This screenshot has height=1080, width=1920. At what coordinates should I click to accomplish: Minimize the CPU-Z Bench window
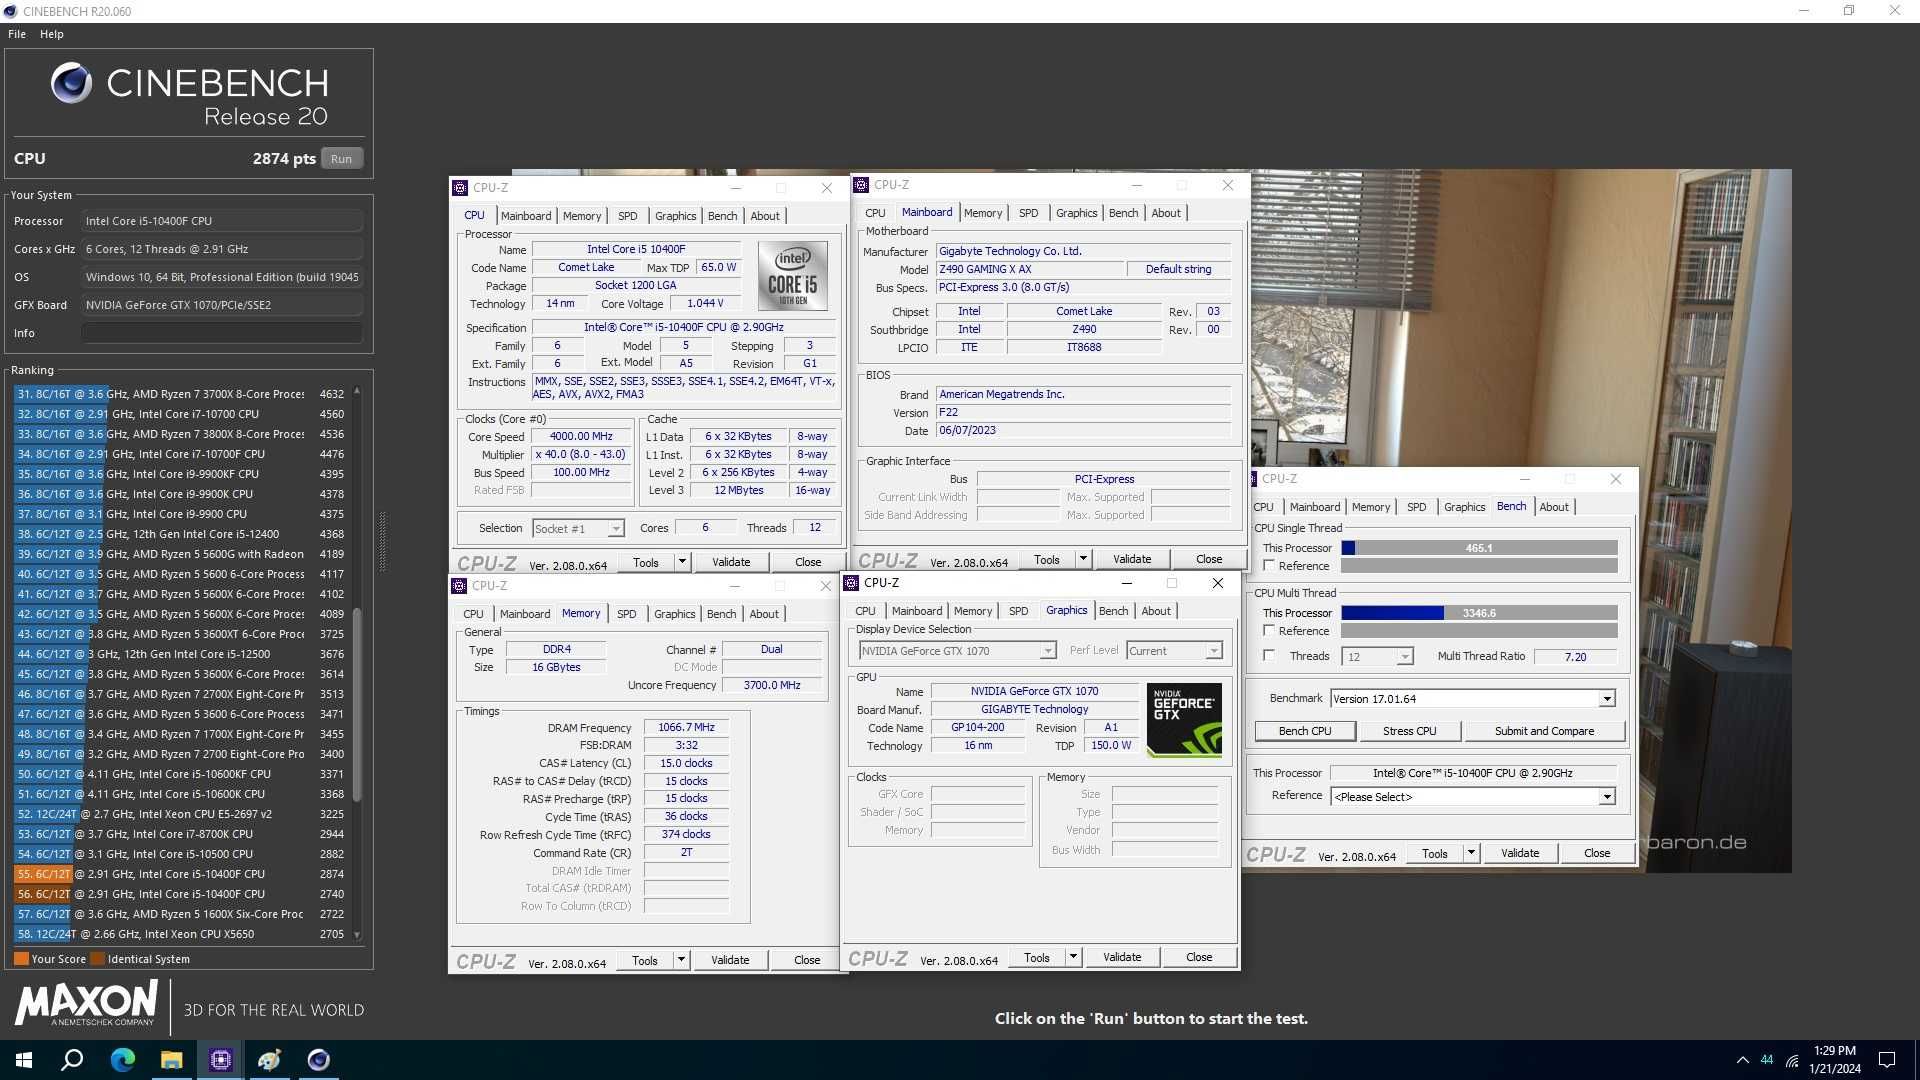[1525, 479]
